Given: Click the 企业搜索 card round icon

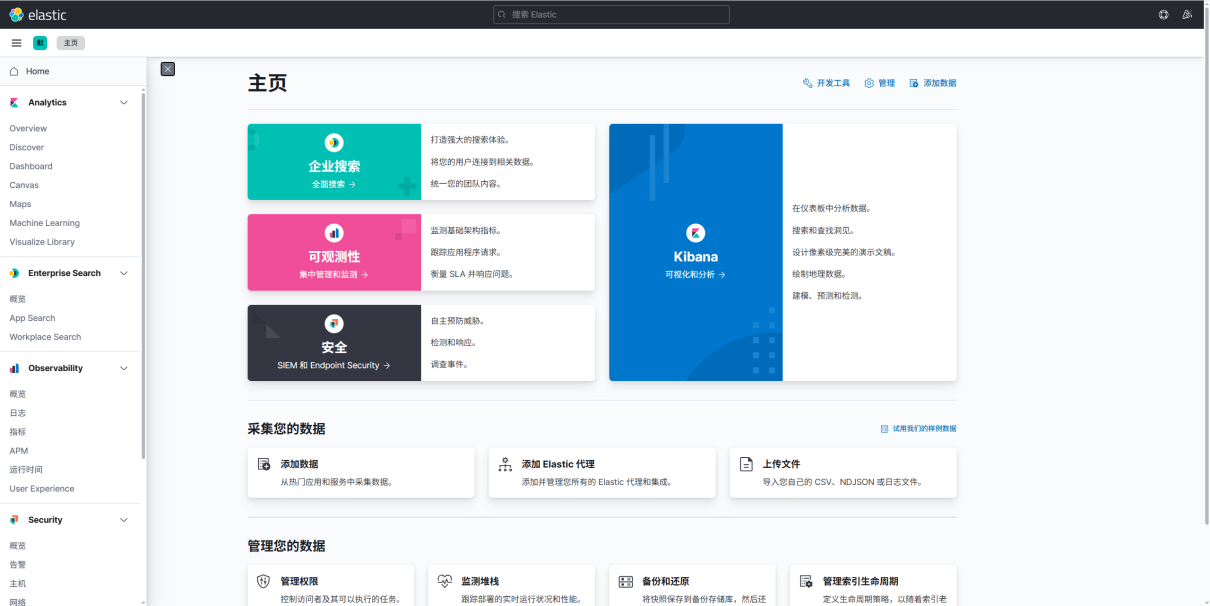Looking at the screenshot, I should click(334, 142).
